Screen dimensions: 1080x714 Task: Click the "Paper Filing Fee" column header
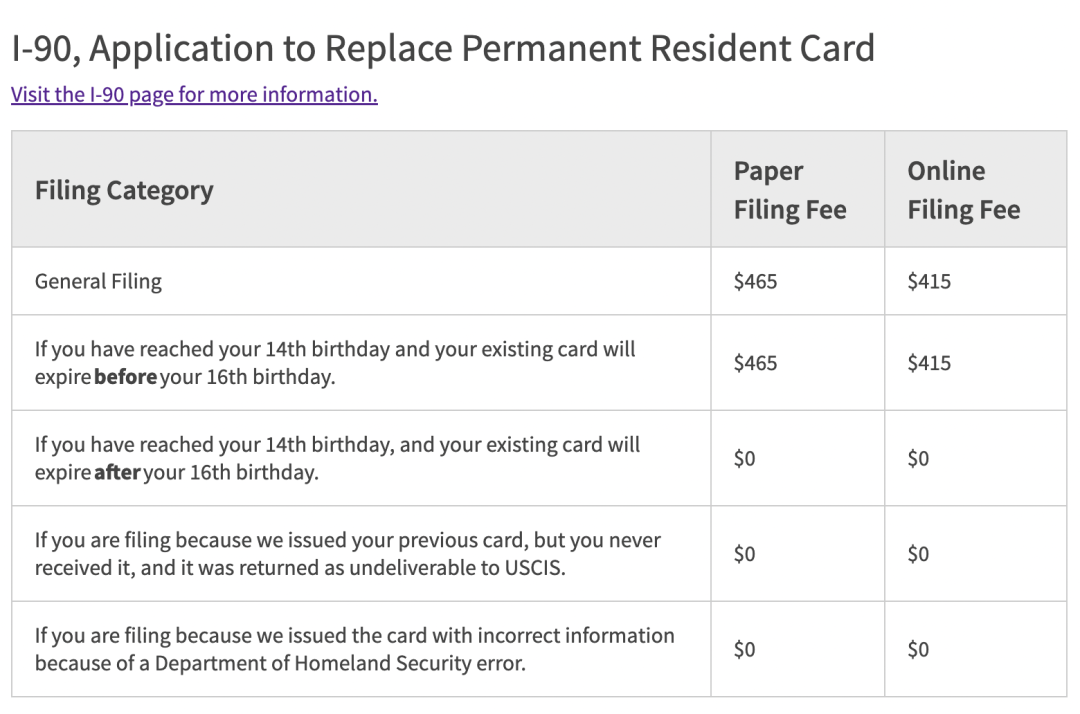tap(790, 190)
